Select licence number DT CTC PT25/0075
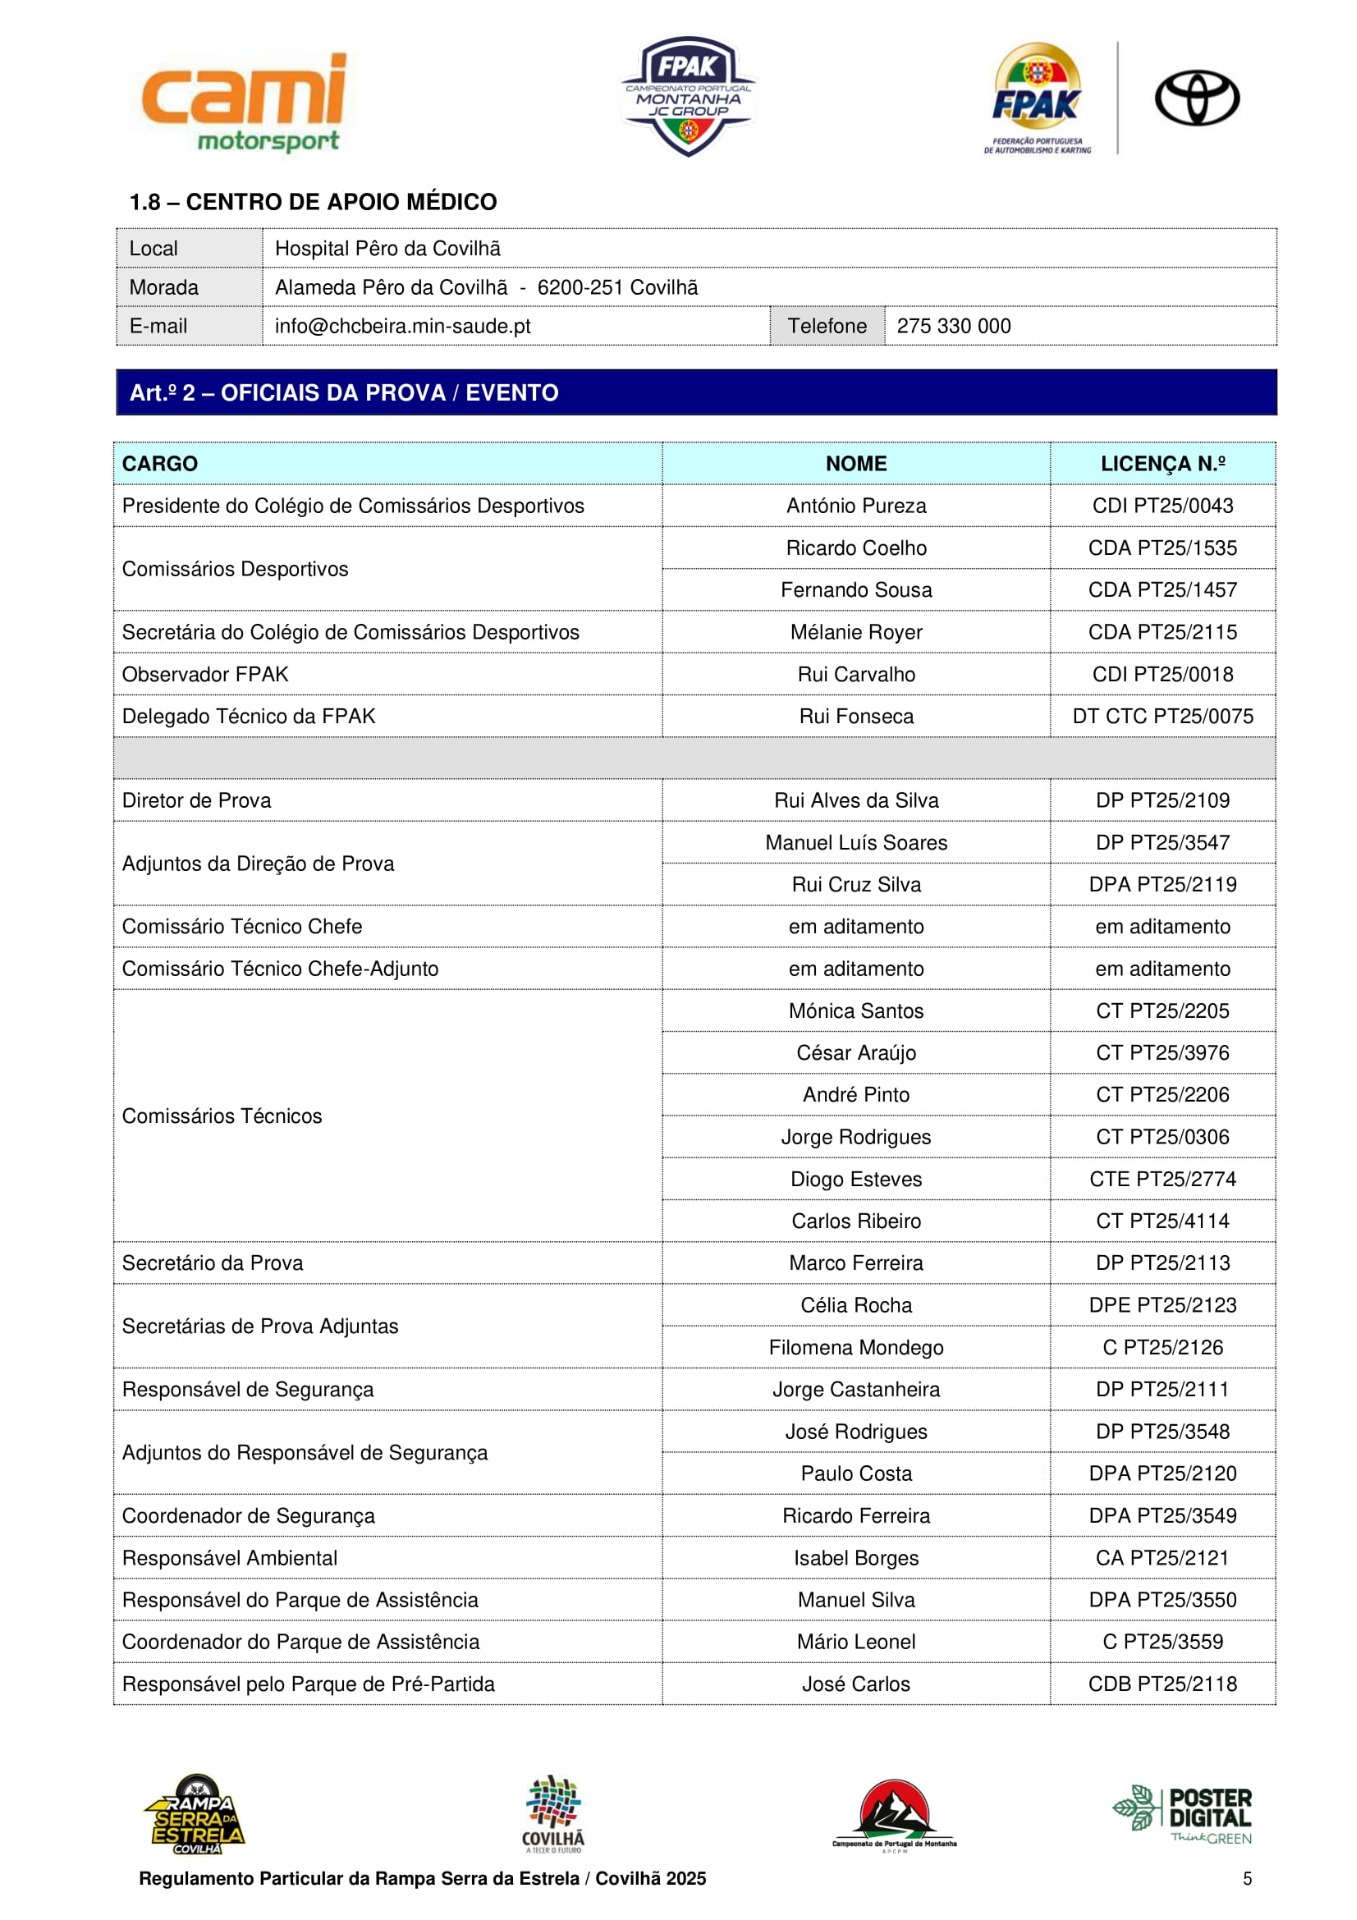Screen dimensions: 1357x1920 tap(1162, 716)
